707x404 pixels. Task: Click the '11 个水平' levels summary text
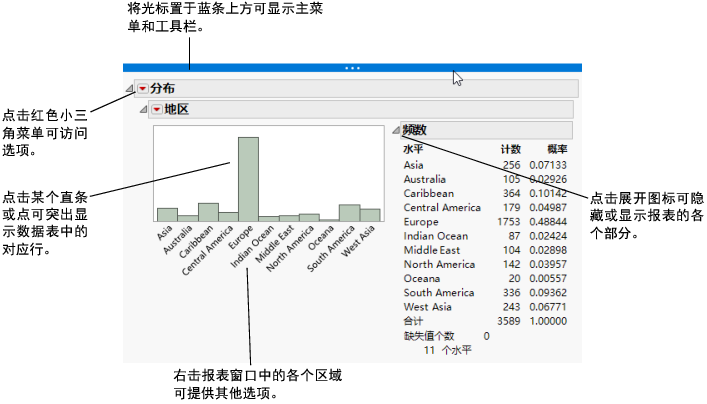448,350
